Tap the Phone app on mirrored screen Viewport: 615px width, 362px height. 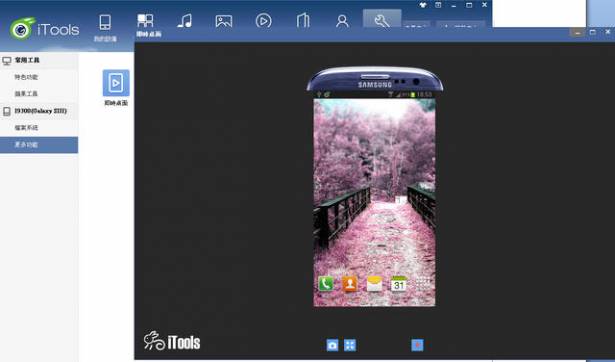click(326, 284)
